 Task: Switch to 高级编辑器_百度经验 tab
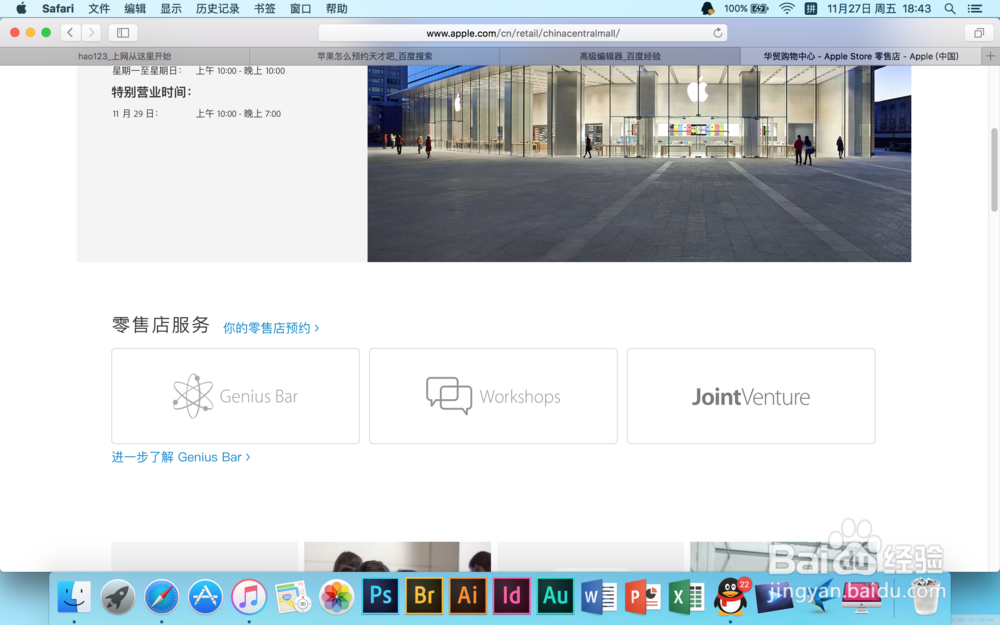pyautogui.click(x=620, y=56)
